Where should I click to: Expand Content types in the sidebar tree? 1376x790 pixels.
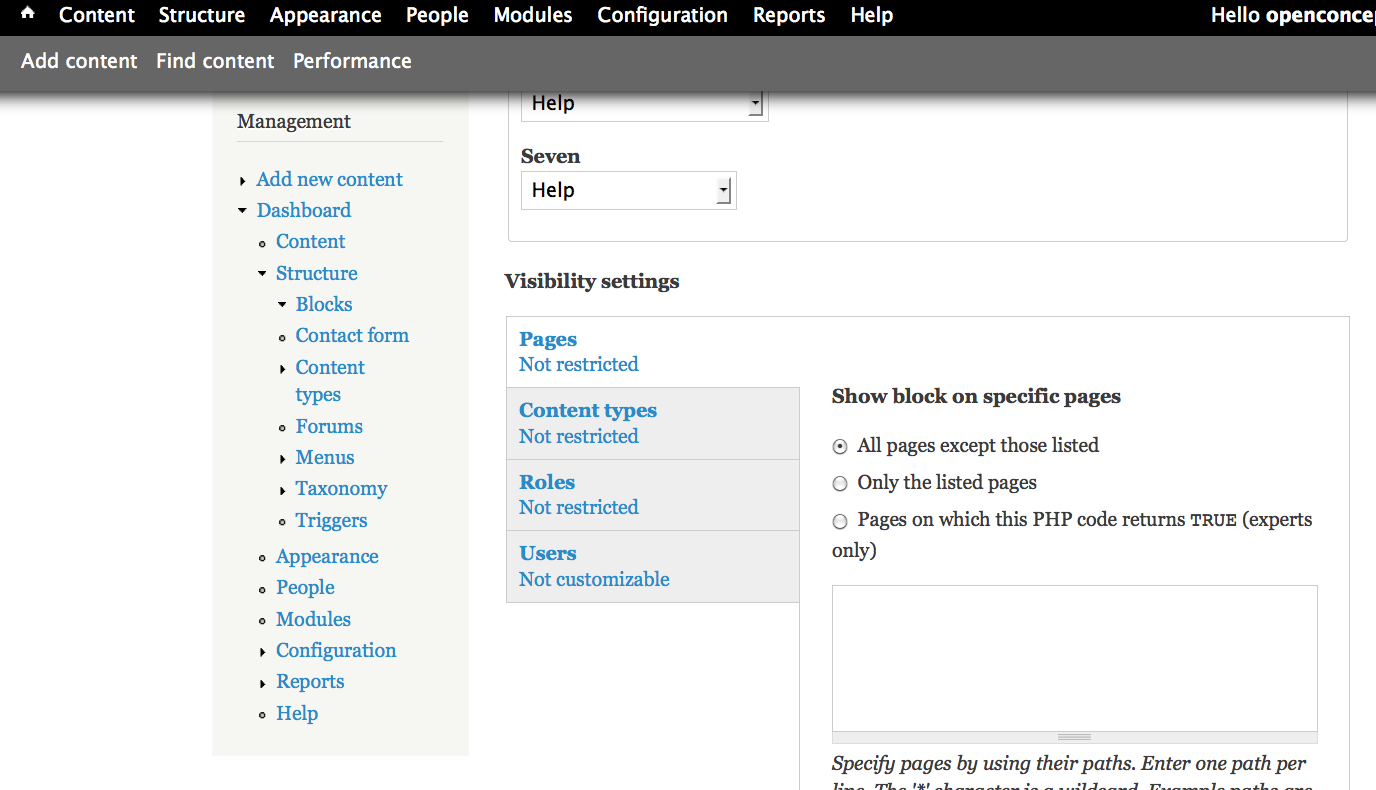pyautogui.click(x=281, y=367)
